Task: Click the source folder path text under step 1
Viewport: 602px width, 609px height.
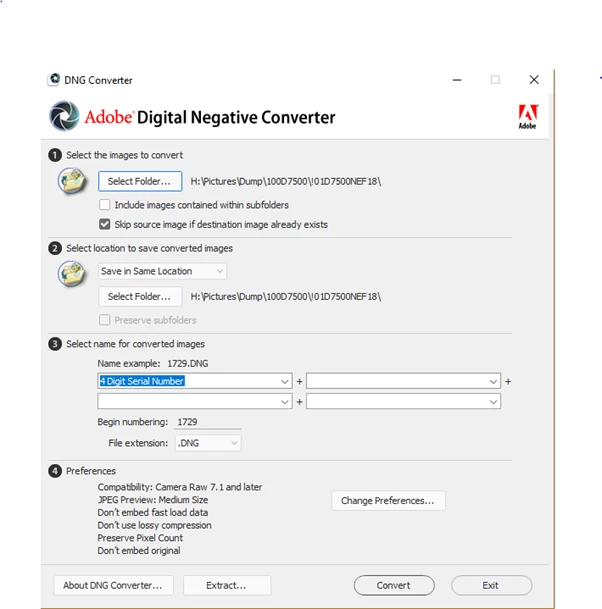Action: [286, 181]
